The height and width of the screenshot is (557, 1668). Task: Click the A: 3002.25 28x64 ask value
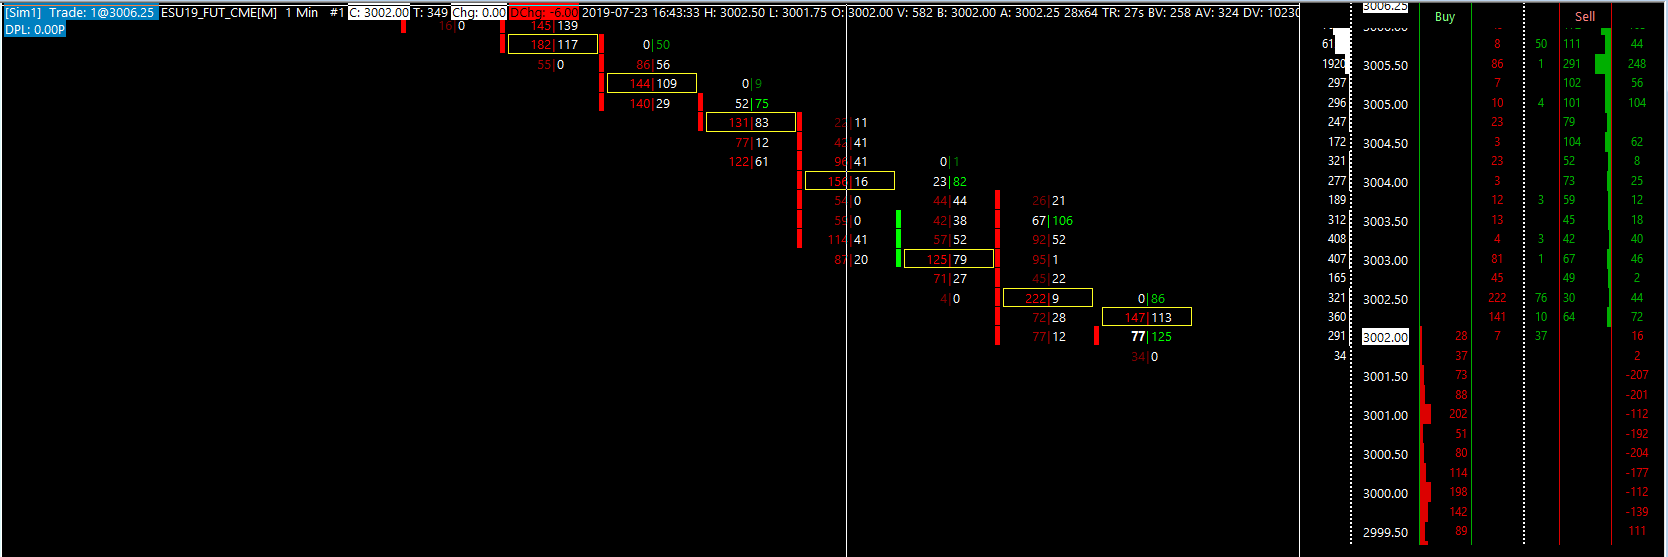[1048, 13]
